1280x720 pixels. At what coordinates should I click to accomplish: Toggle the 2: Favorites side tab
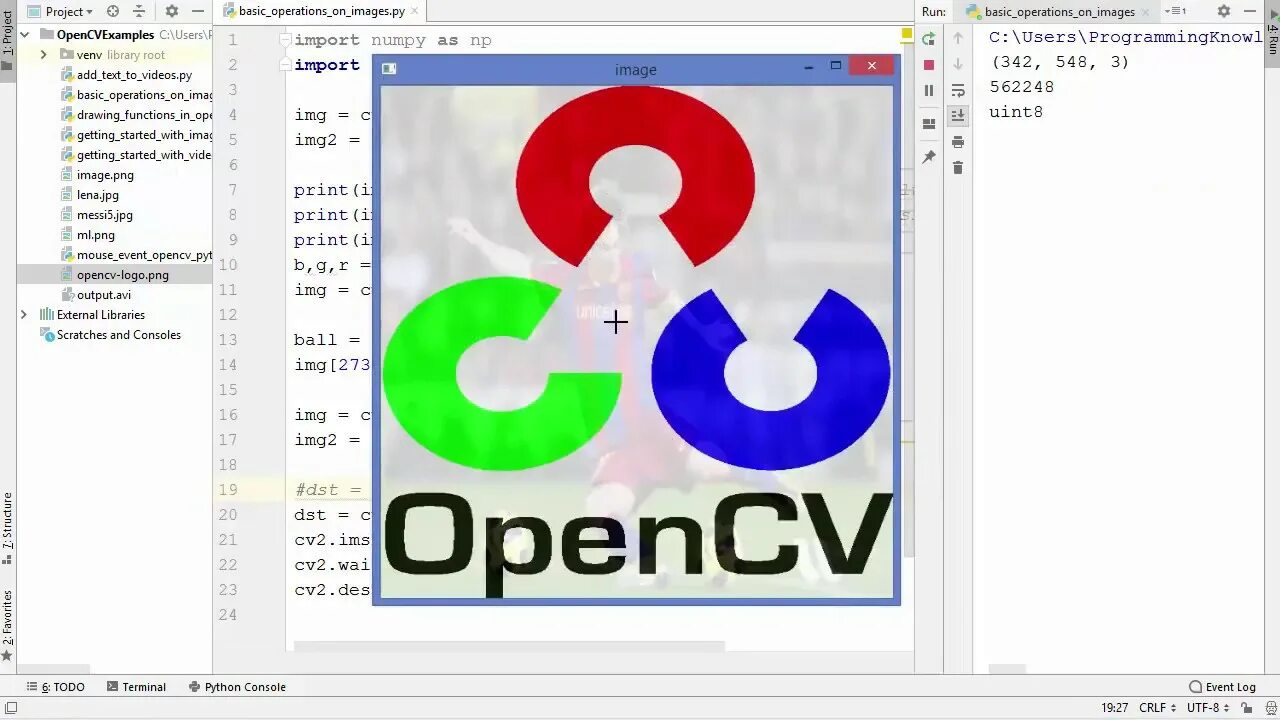(8, 626)
